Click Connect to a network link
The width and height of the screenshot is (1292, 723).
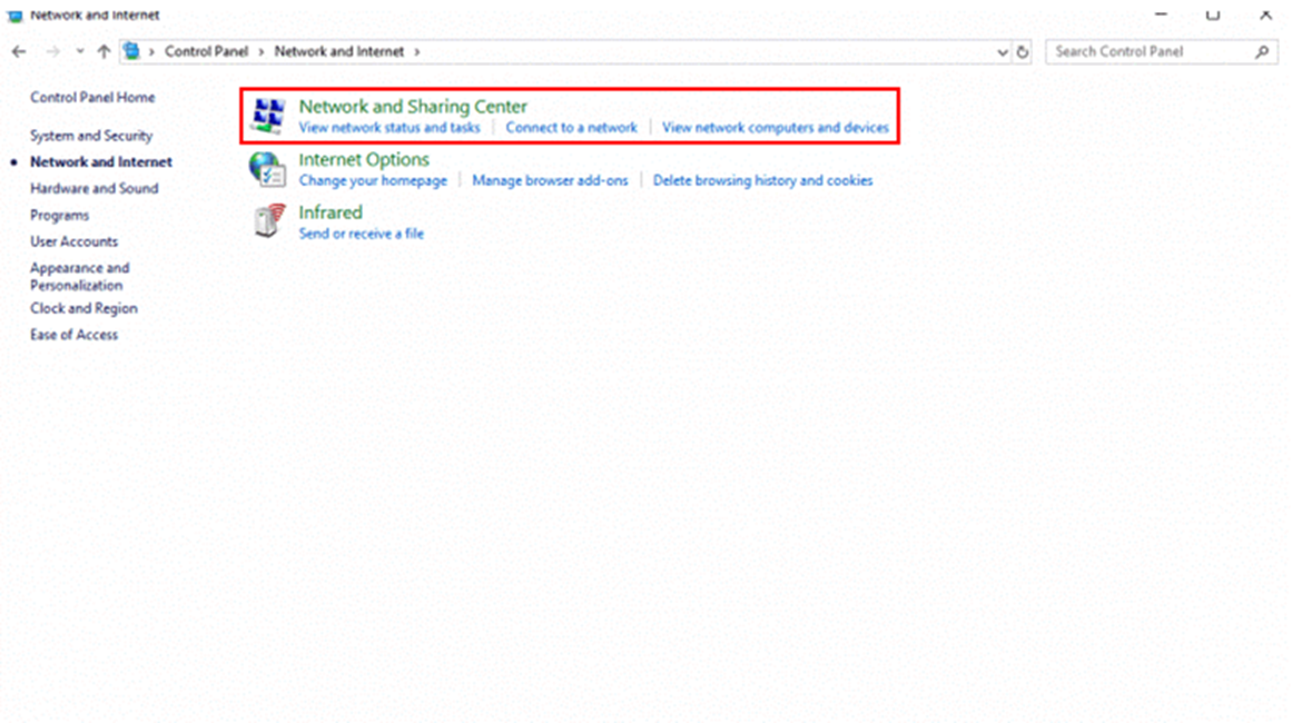(571, 128)
